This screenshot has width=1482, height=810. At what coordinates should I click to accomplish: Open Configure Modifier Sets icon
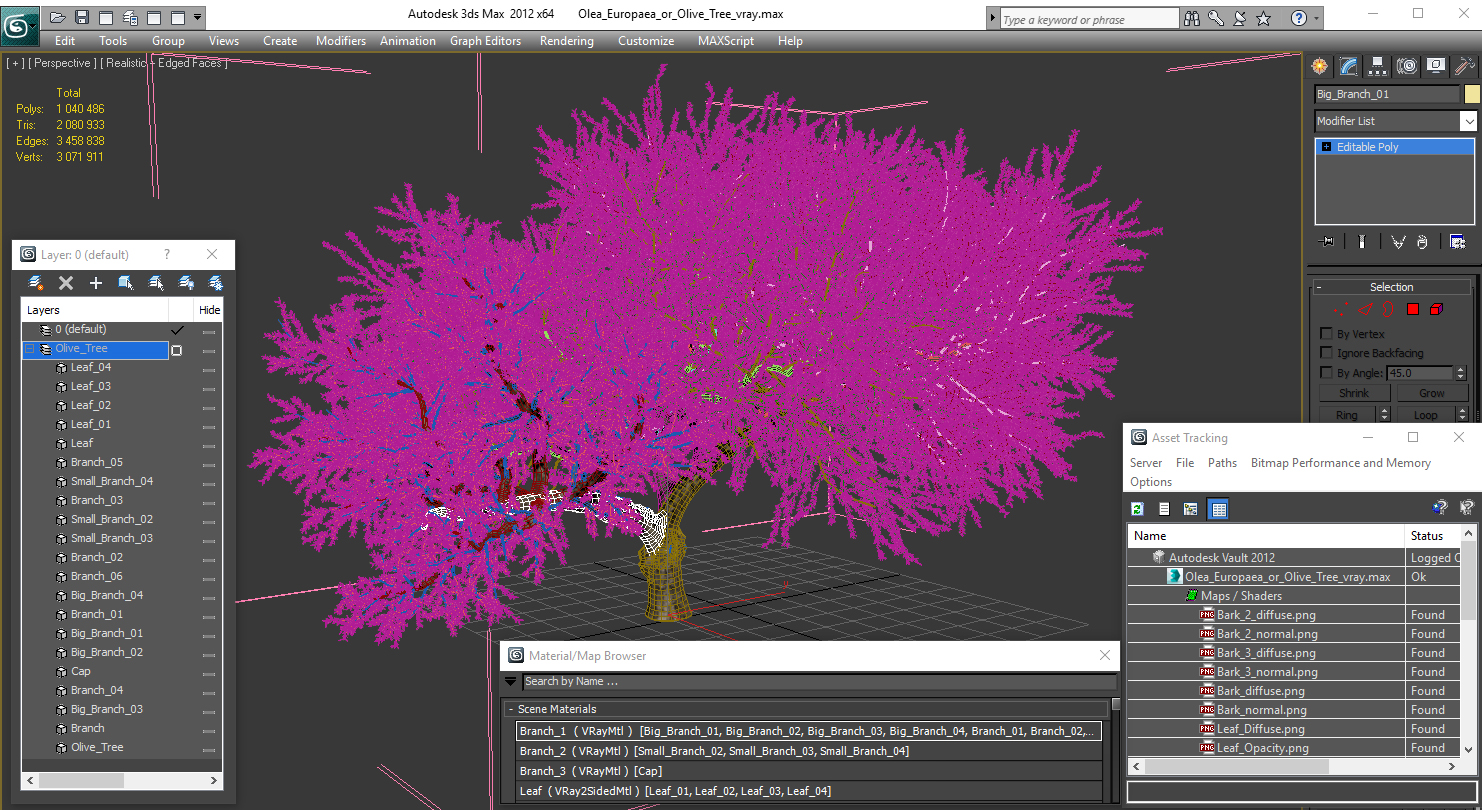click(x=1457, y=242)
